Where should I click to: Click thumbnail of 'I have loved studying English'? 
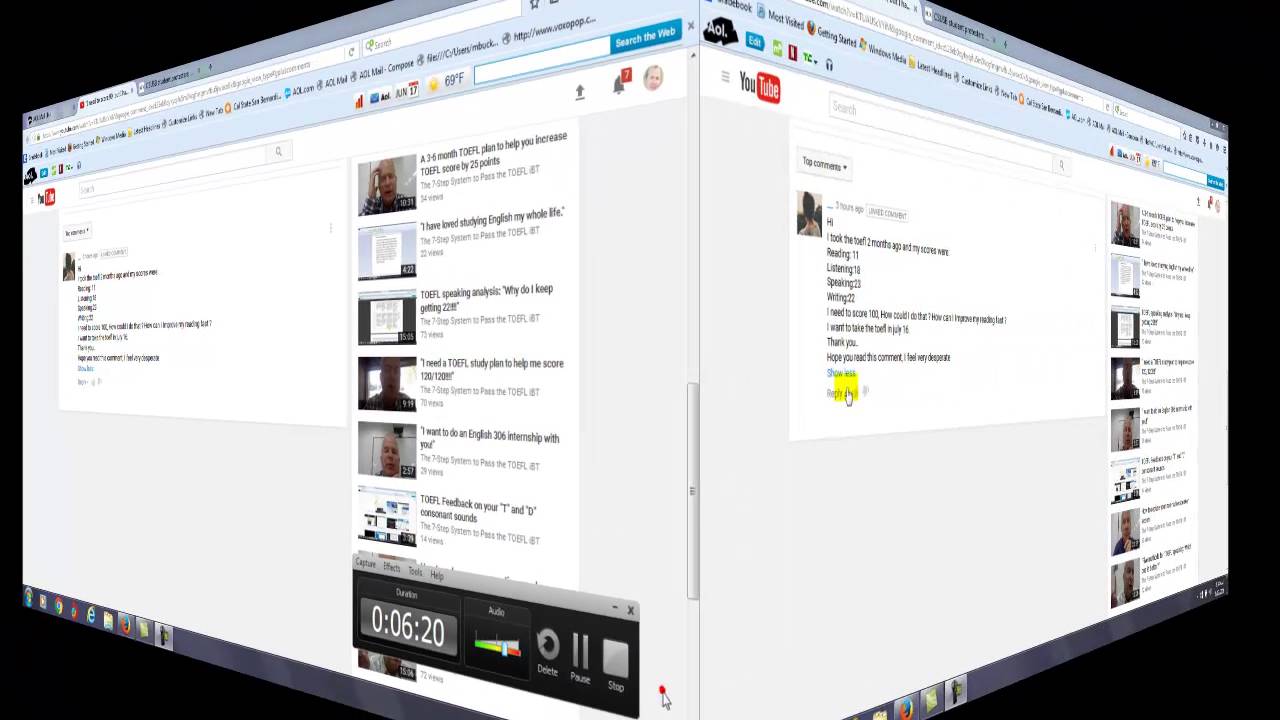click(x=387, y=250)
